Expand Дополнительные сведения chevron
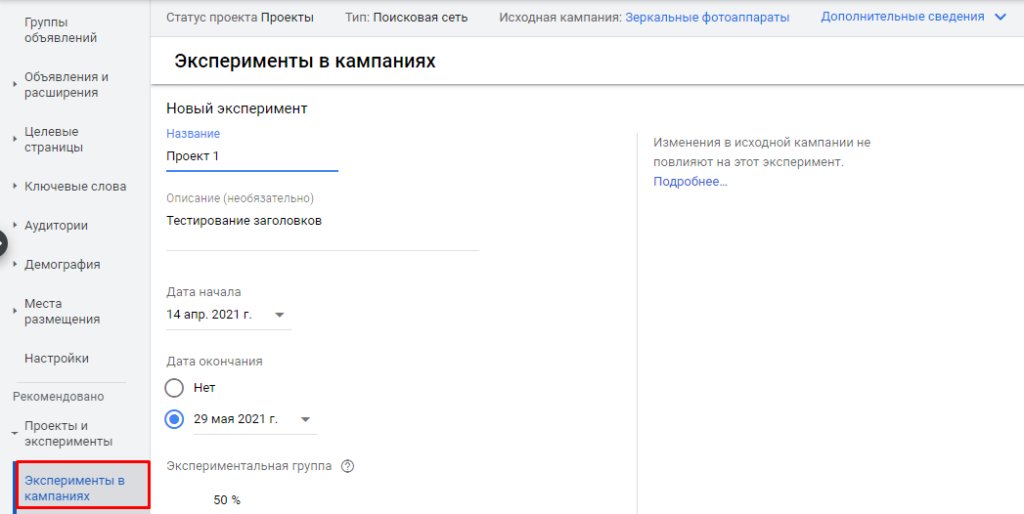 pyautogui.click(x=1000, y=18)
